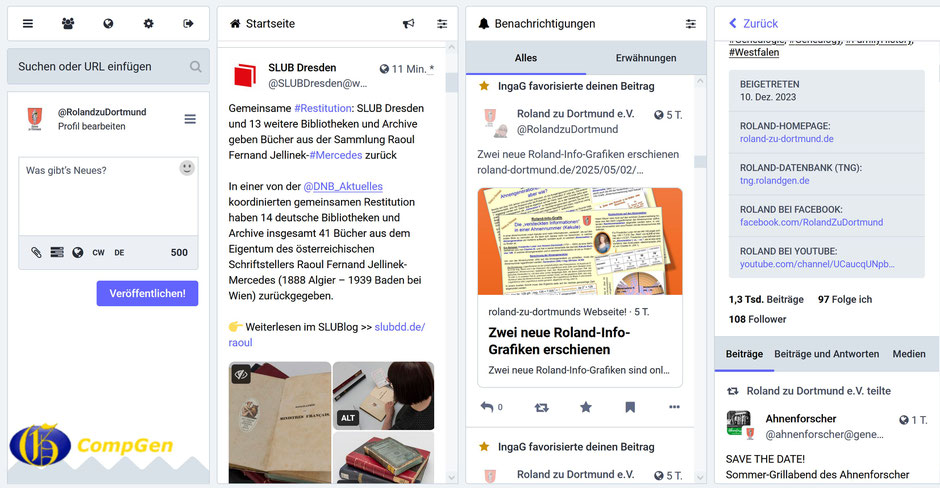940x488 pixels.
Task: Open Startseite column settings sliders
Action: 442,23
